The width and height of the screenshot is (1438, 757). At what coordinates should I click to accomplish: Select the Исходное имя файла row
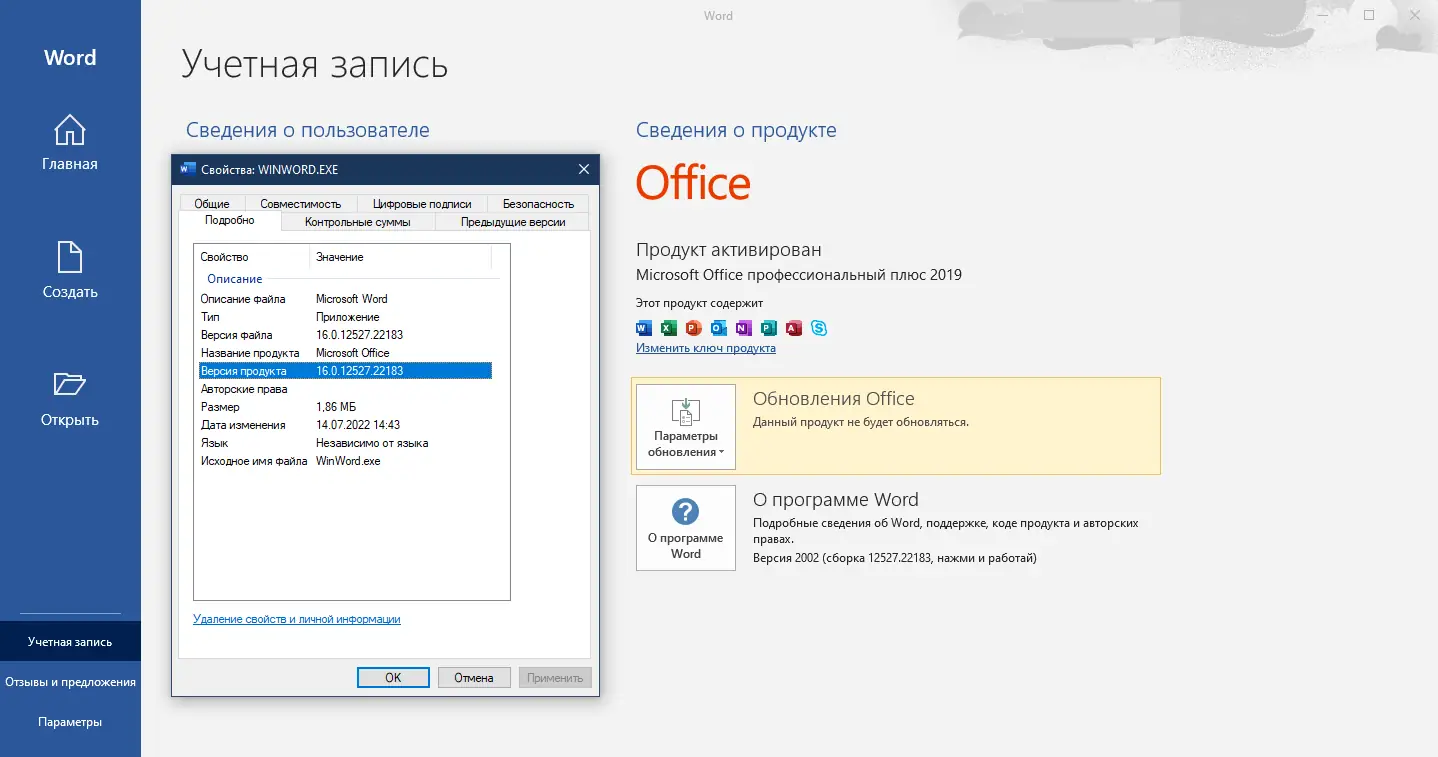click(x=345, y=461)
